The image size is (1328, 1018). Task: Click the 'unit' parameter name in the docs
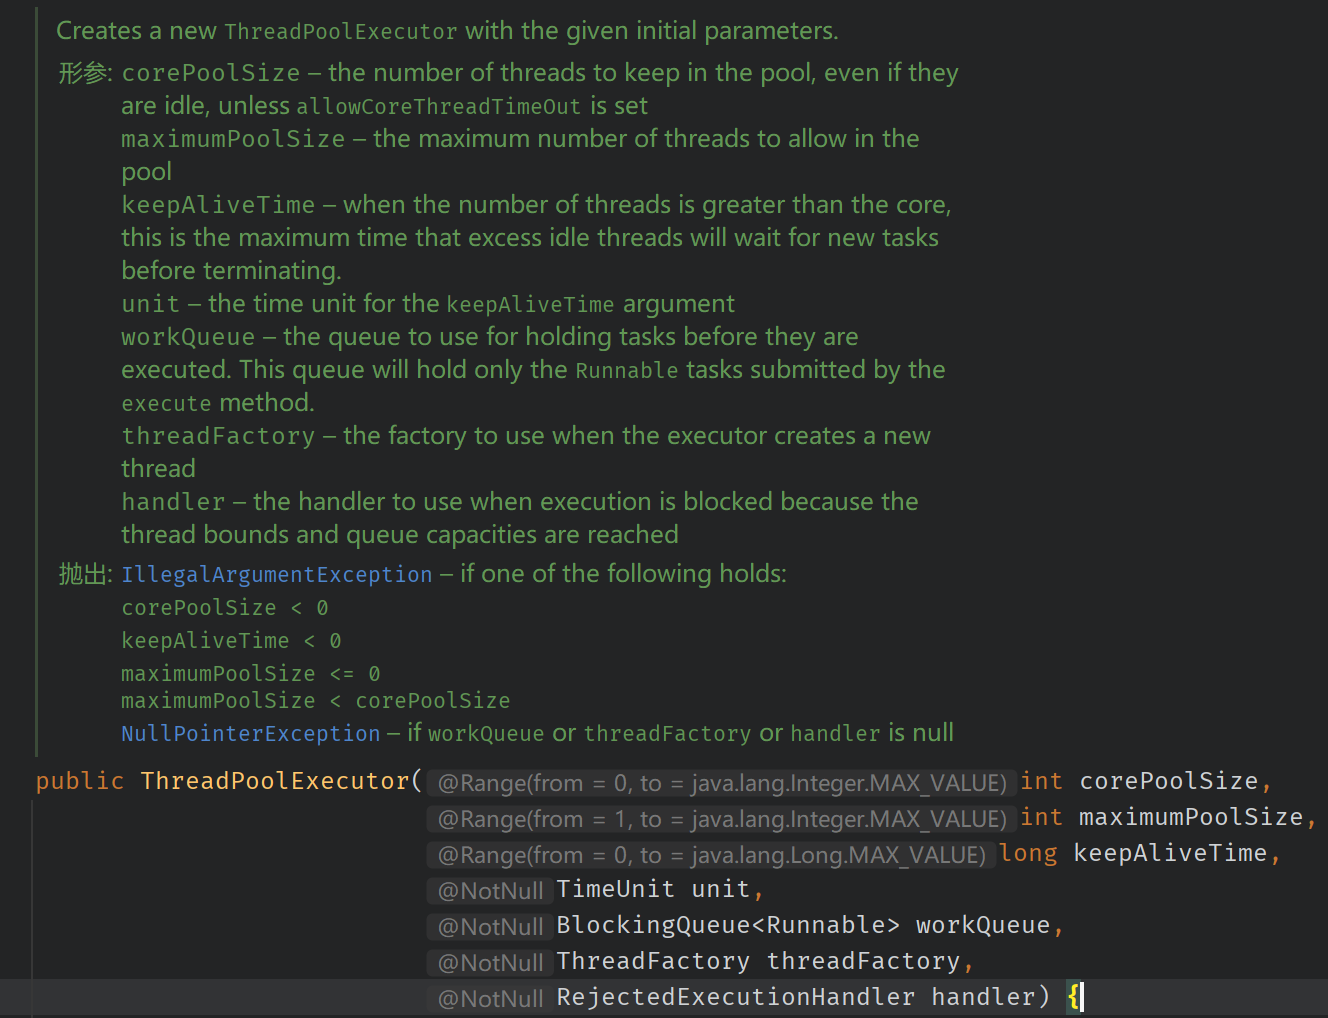coord(150,304)
